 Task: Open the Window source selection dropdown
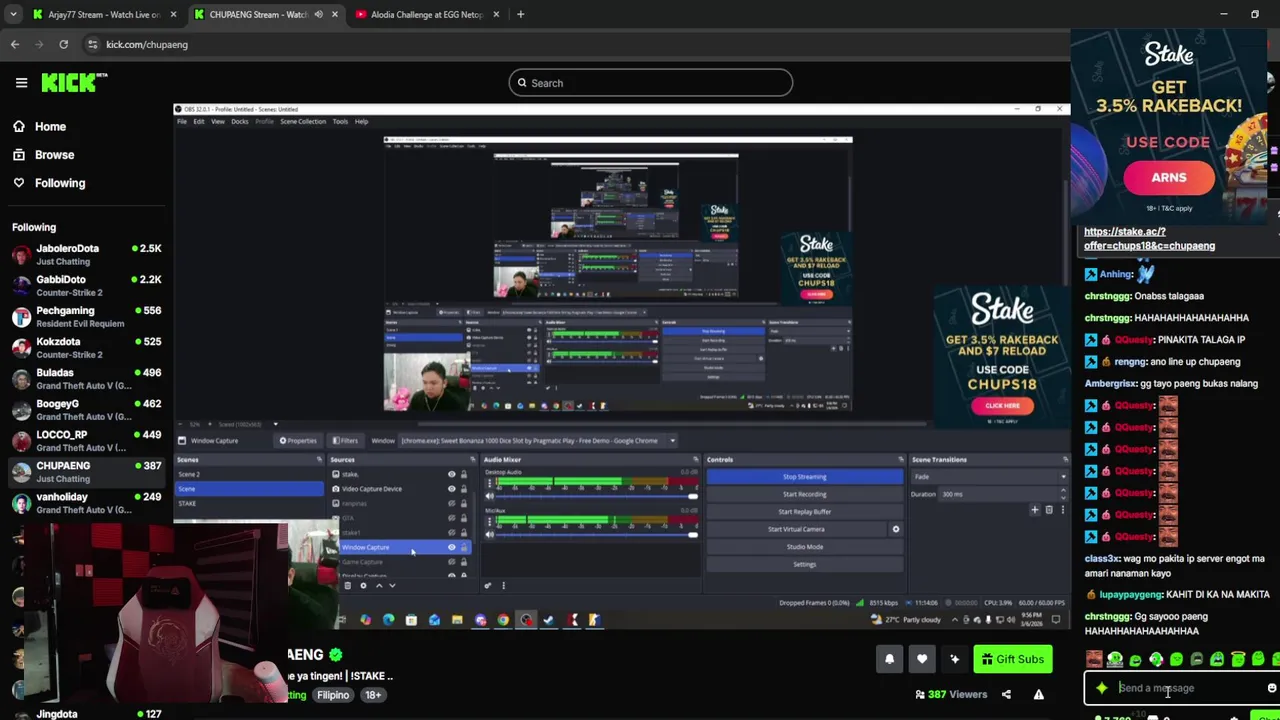click(538, 440)
